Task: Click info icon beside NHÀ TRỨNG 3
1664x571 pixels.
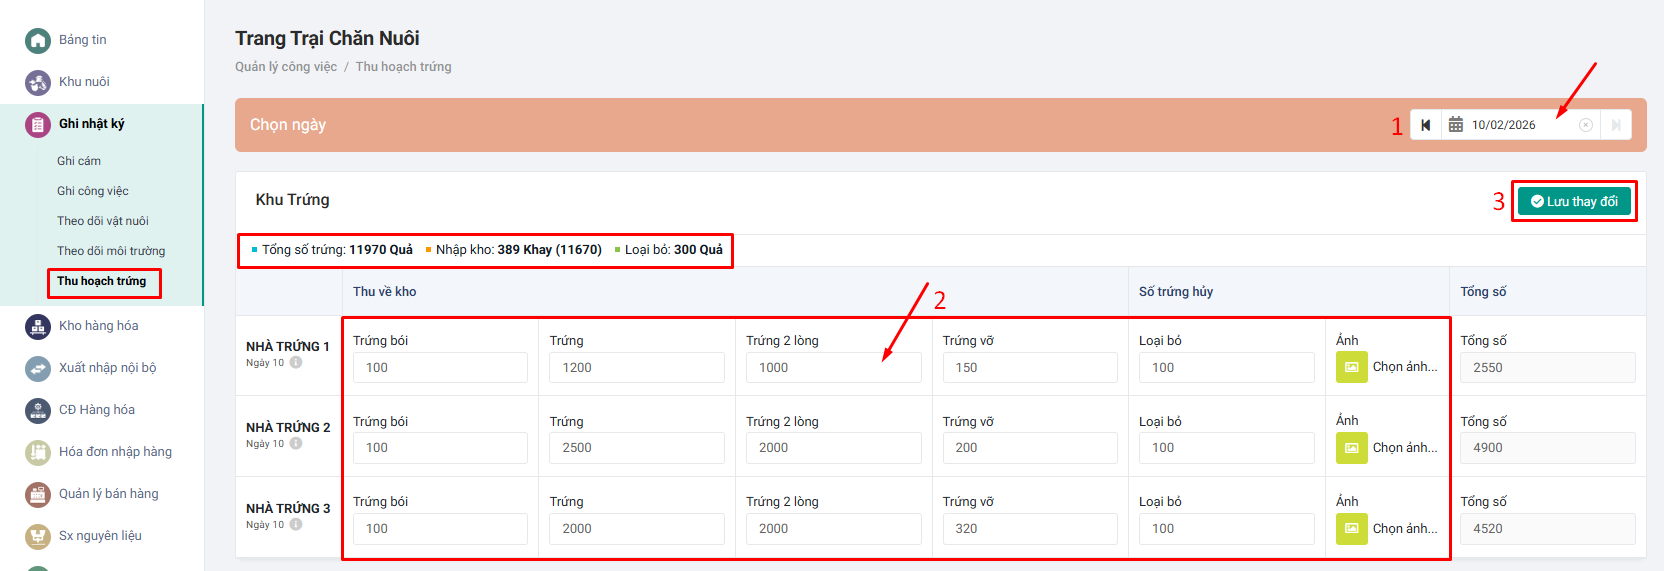Action: [296, 525]
